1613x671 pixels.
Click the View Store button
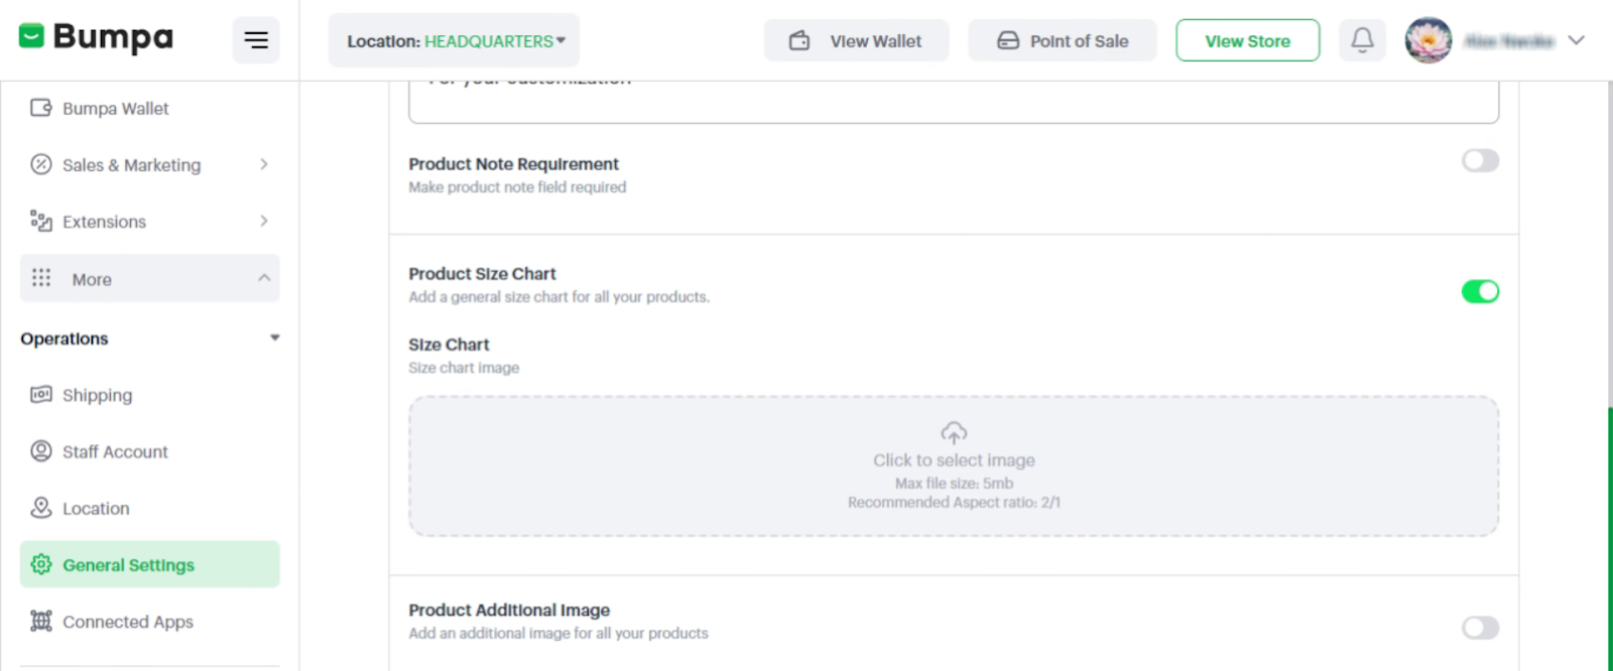click(1247, 40)
